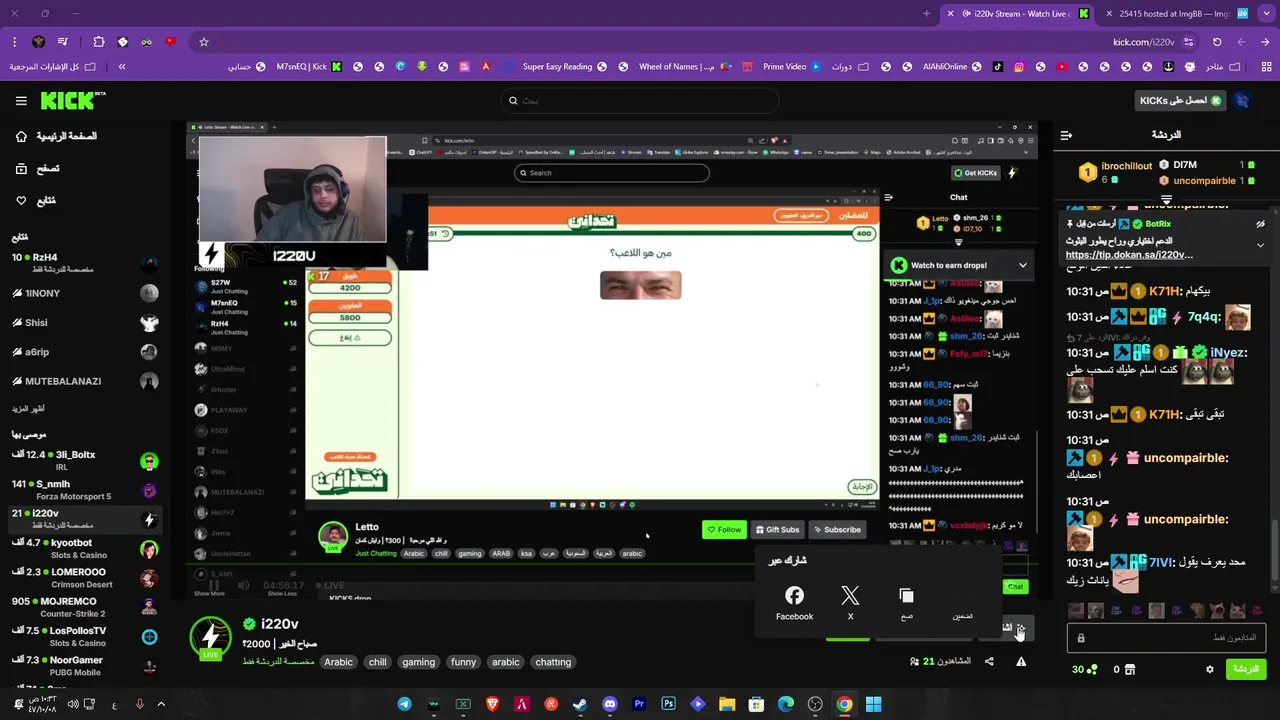Open the browser extensions puzzle icon
The width and height of the screenshot is (1280, 720).
pos(98,42)
